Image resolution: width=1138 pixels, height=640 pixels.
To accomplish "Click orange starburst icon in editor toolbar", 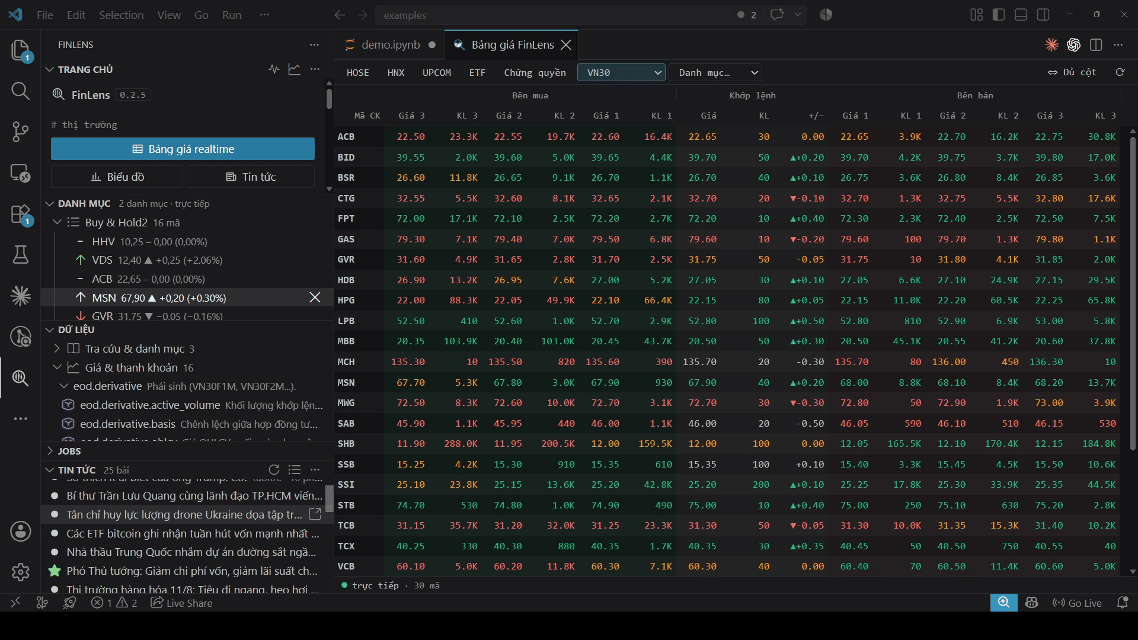I will (1052, 45).
